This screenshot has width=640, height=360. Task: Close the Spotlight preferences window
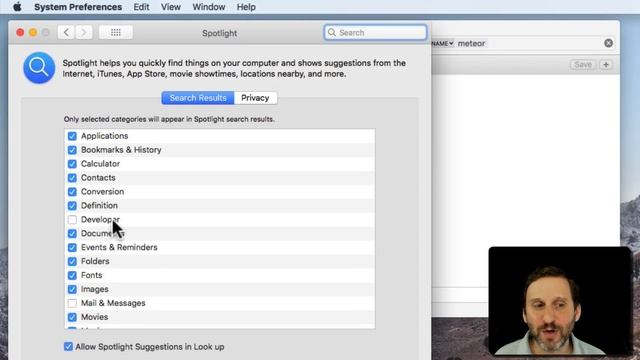20,32
